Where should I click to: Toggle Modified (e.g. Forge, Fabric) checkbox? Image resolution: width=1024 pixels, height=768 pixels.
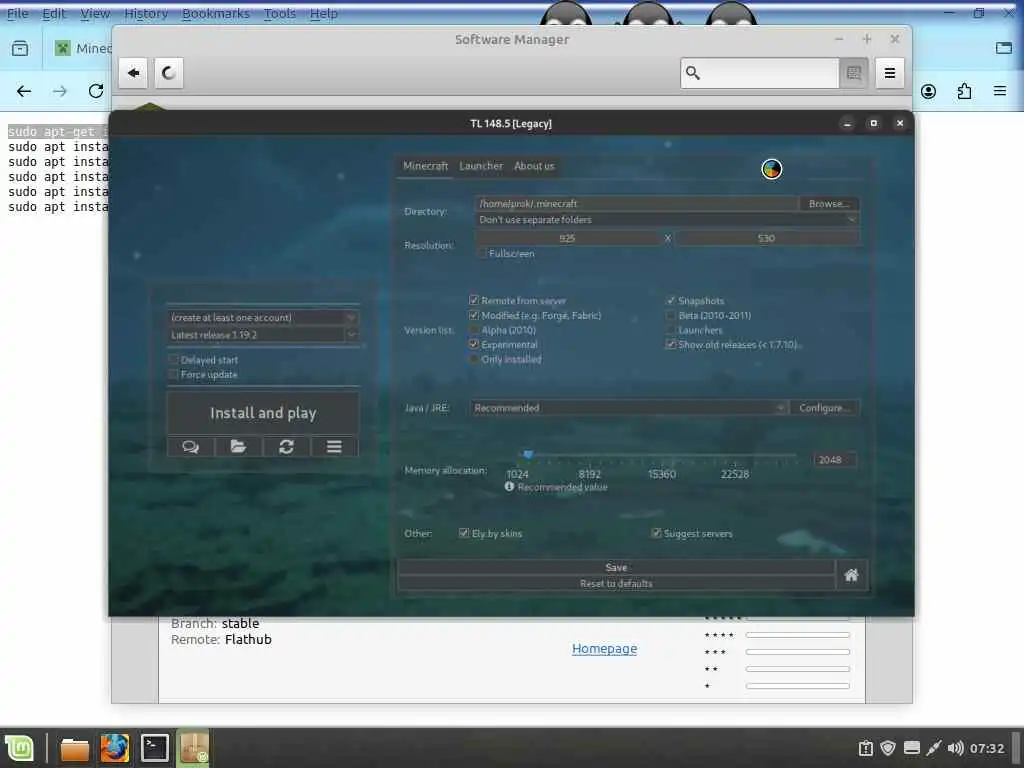coord(473,315)
